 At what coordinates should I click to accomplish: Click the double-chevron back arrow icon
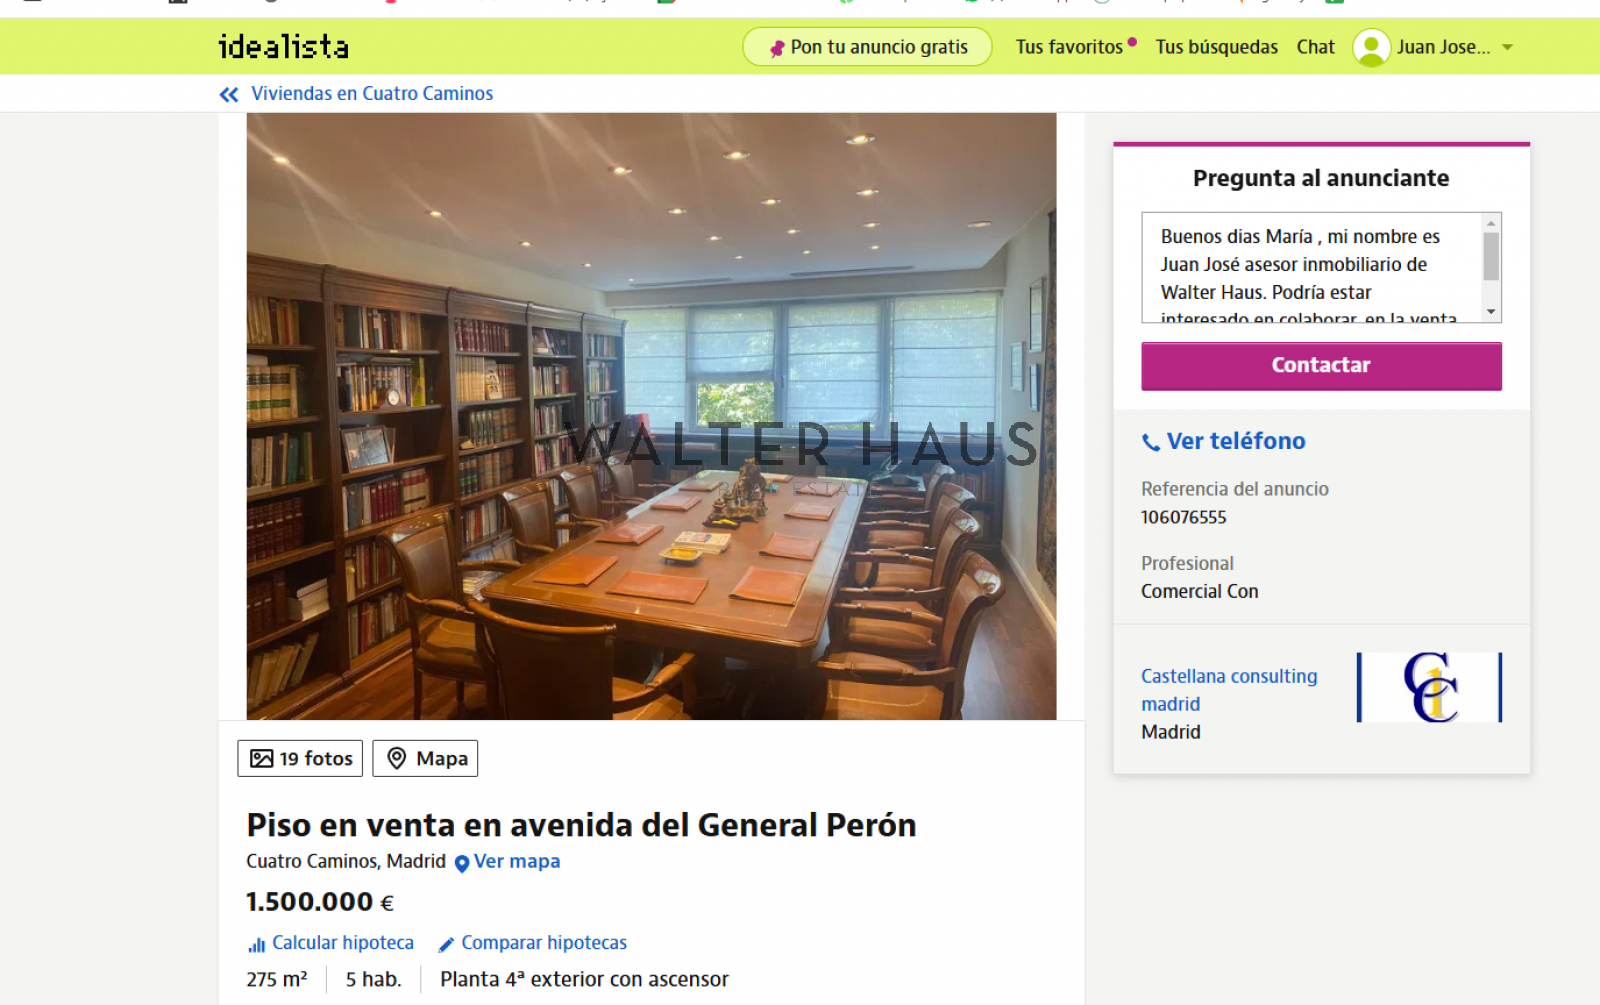(x=229, y=94)
